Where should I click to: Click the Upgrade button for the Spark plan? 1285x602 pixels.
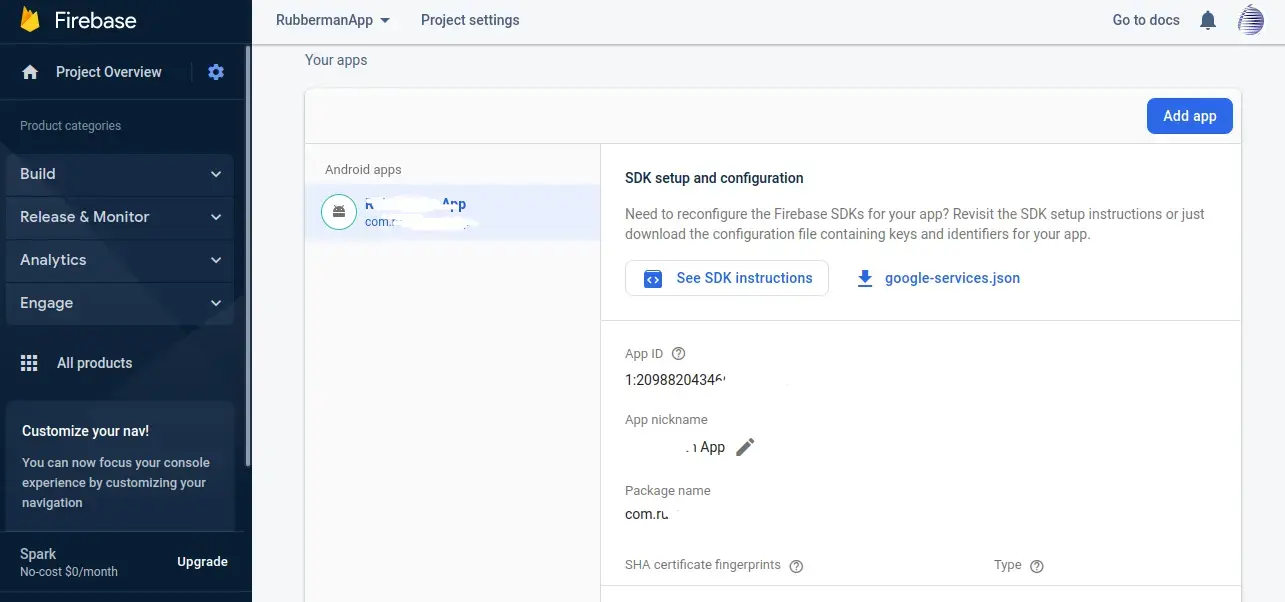point(202,561)
